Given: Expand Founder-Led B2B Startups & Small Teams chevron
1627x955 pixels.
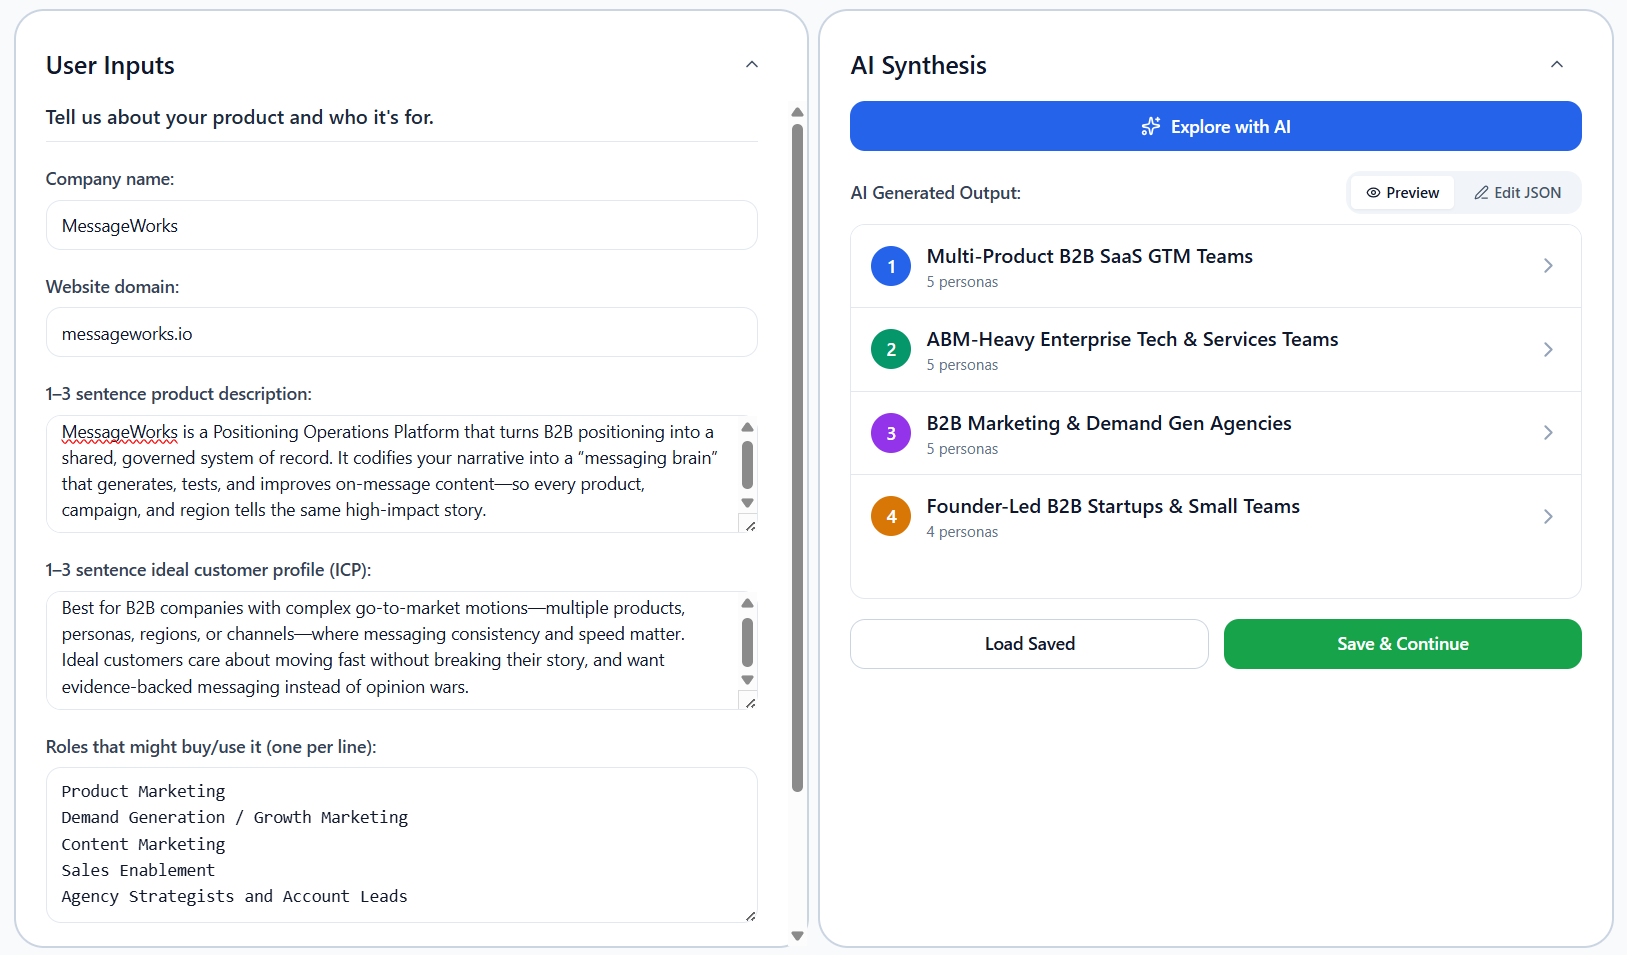Looking at the screenshot, I should coord(1548,517).
